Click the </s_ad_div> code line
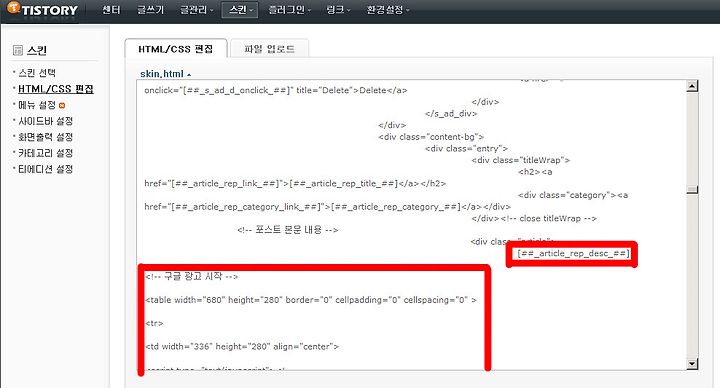The width and height of the screenshot is (720, 388). (x=451, y=113)
